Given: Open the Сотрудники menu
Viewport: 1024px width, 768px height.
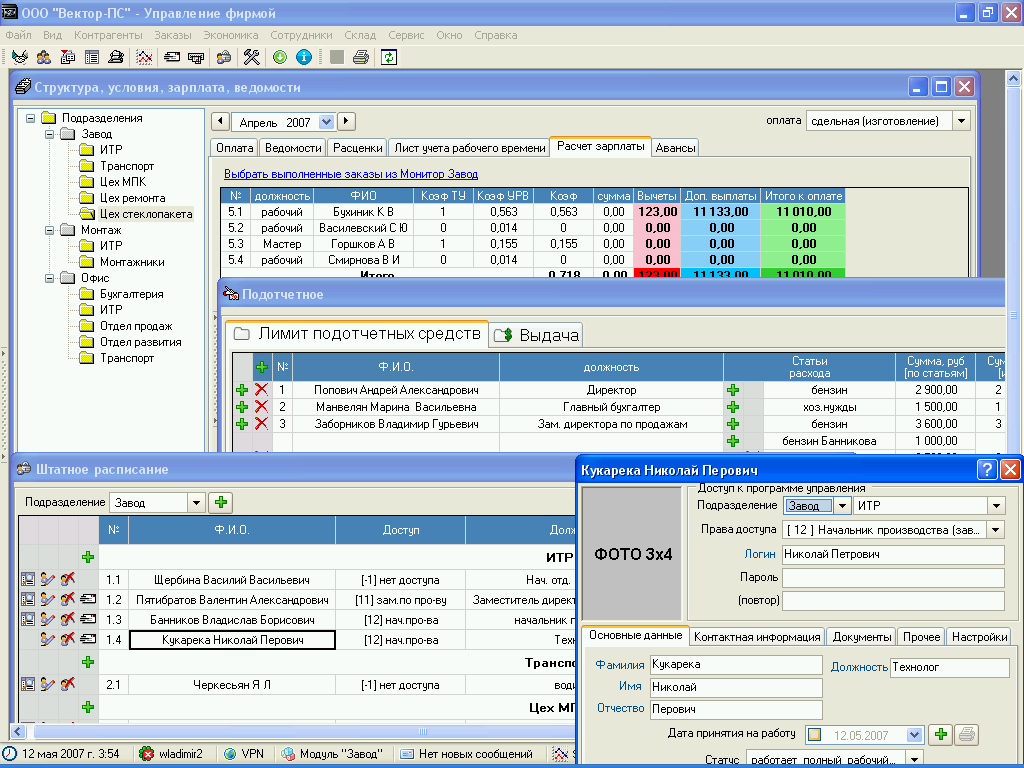Looking at the screenshot, I should tap(301, 35).
